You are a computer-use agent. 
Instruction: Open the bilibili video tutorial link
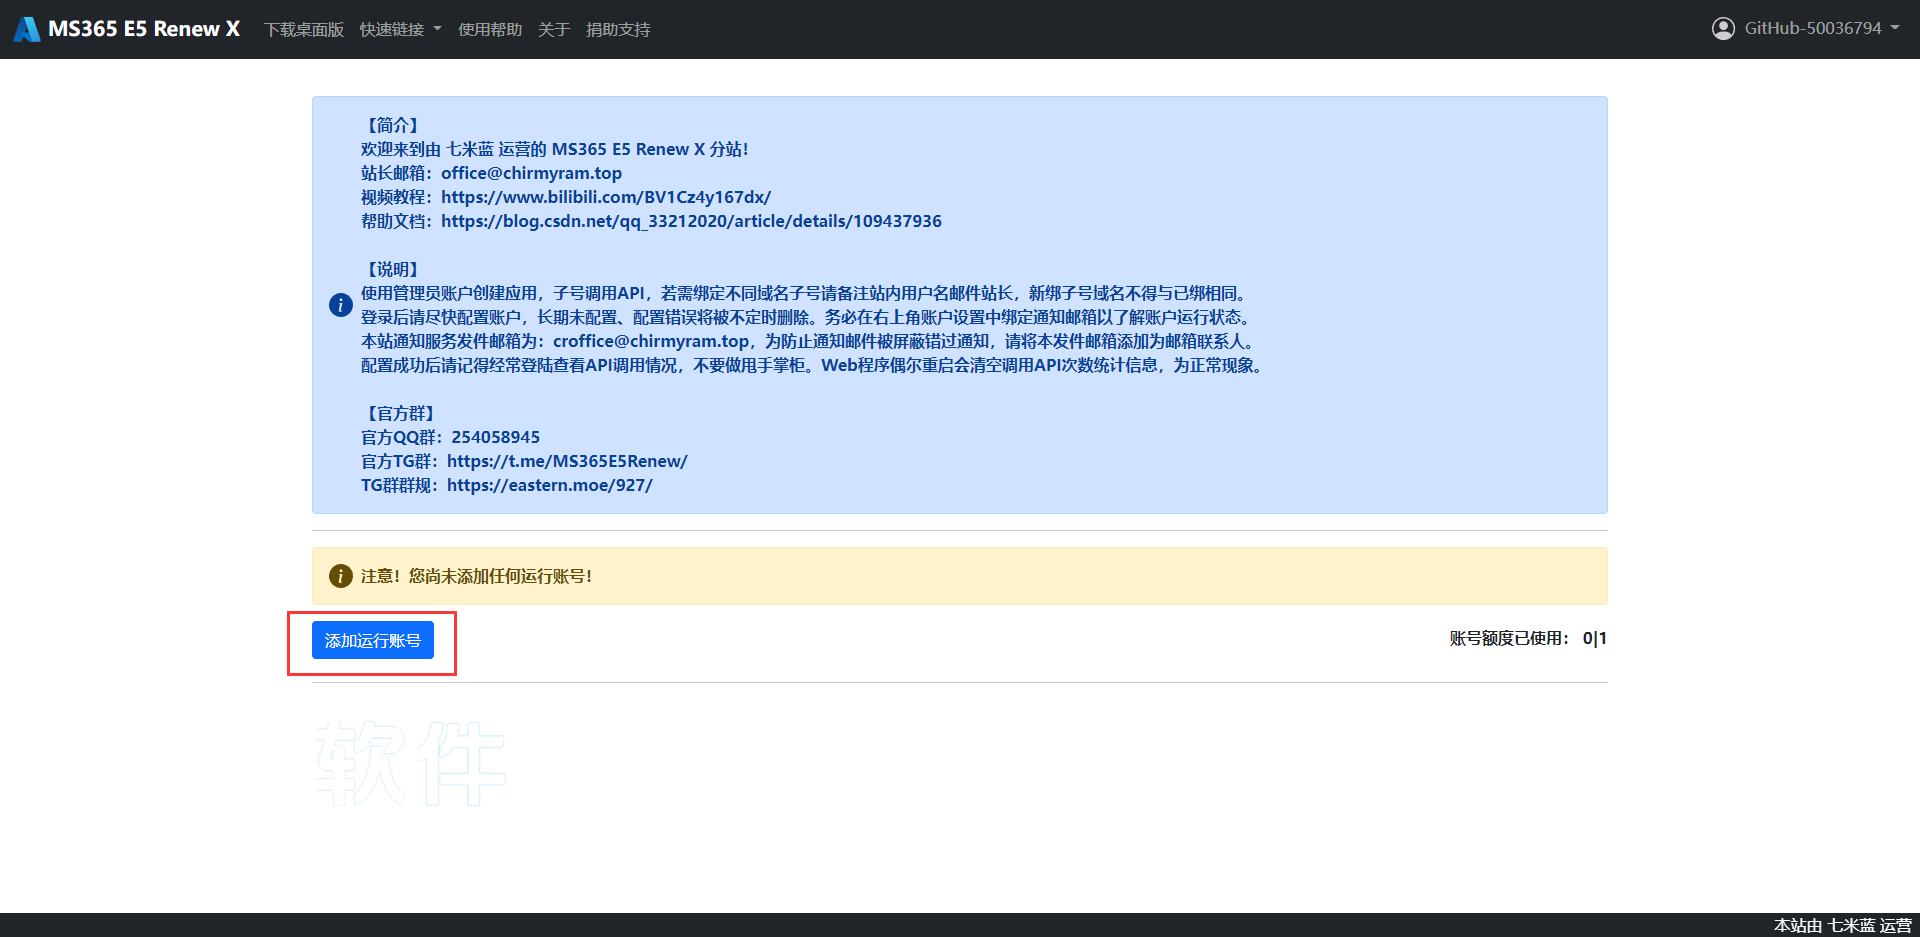click(x=606, y=197)
